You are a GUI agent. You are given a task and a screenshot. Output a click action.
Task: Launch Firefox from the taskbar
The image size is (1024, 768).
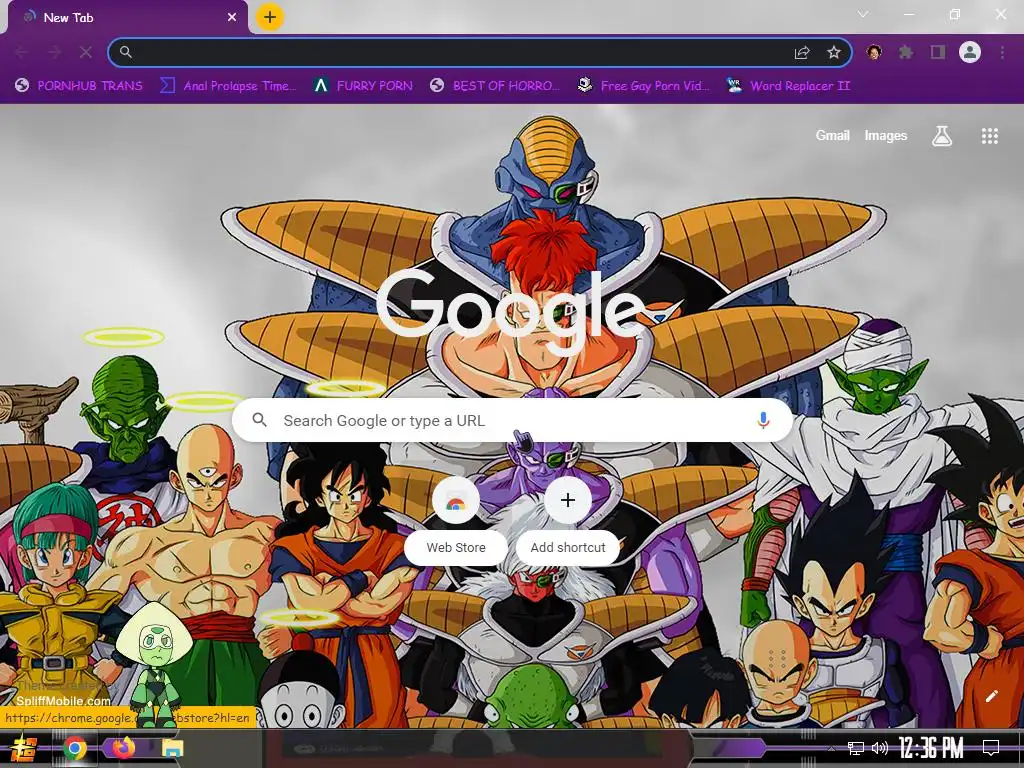pyautogui.click(x=123, y=748)
